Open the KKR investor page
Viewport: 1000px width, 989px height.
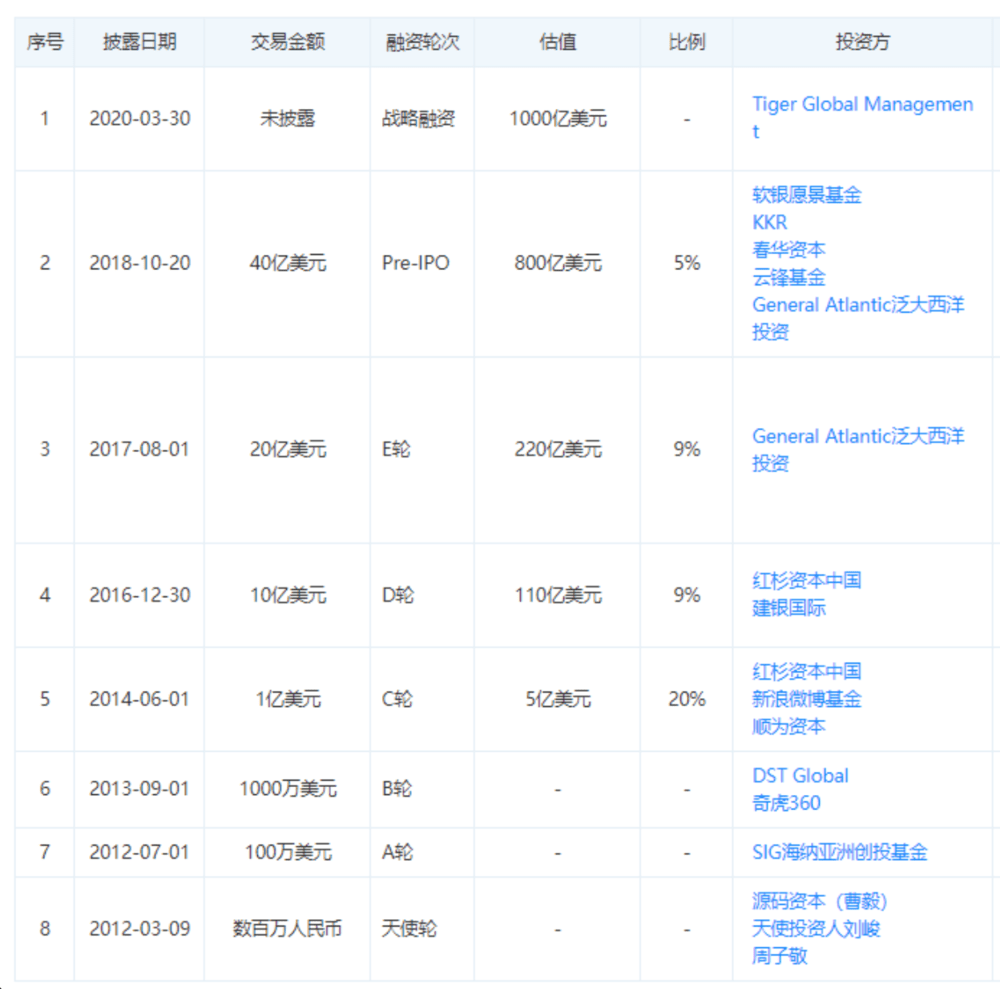[x=769, y=222]
